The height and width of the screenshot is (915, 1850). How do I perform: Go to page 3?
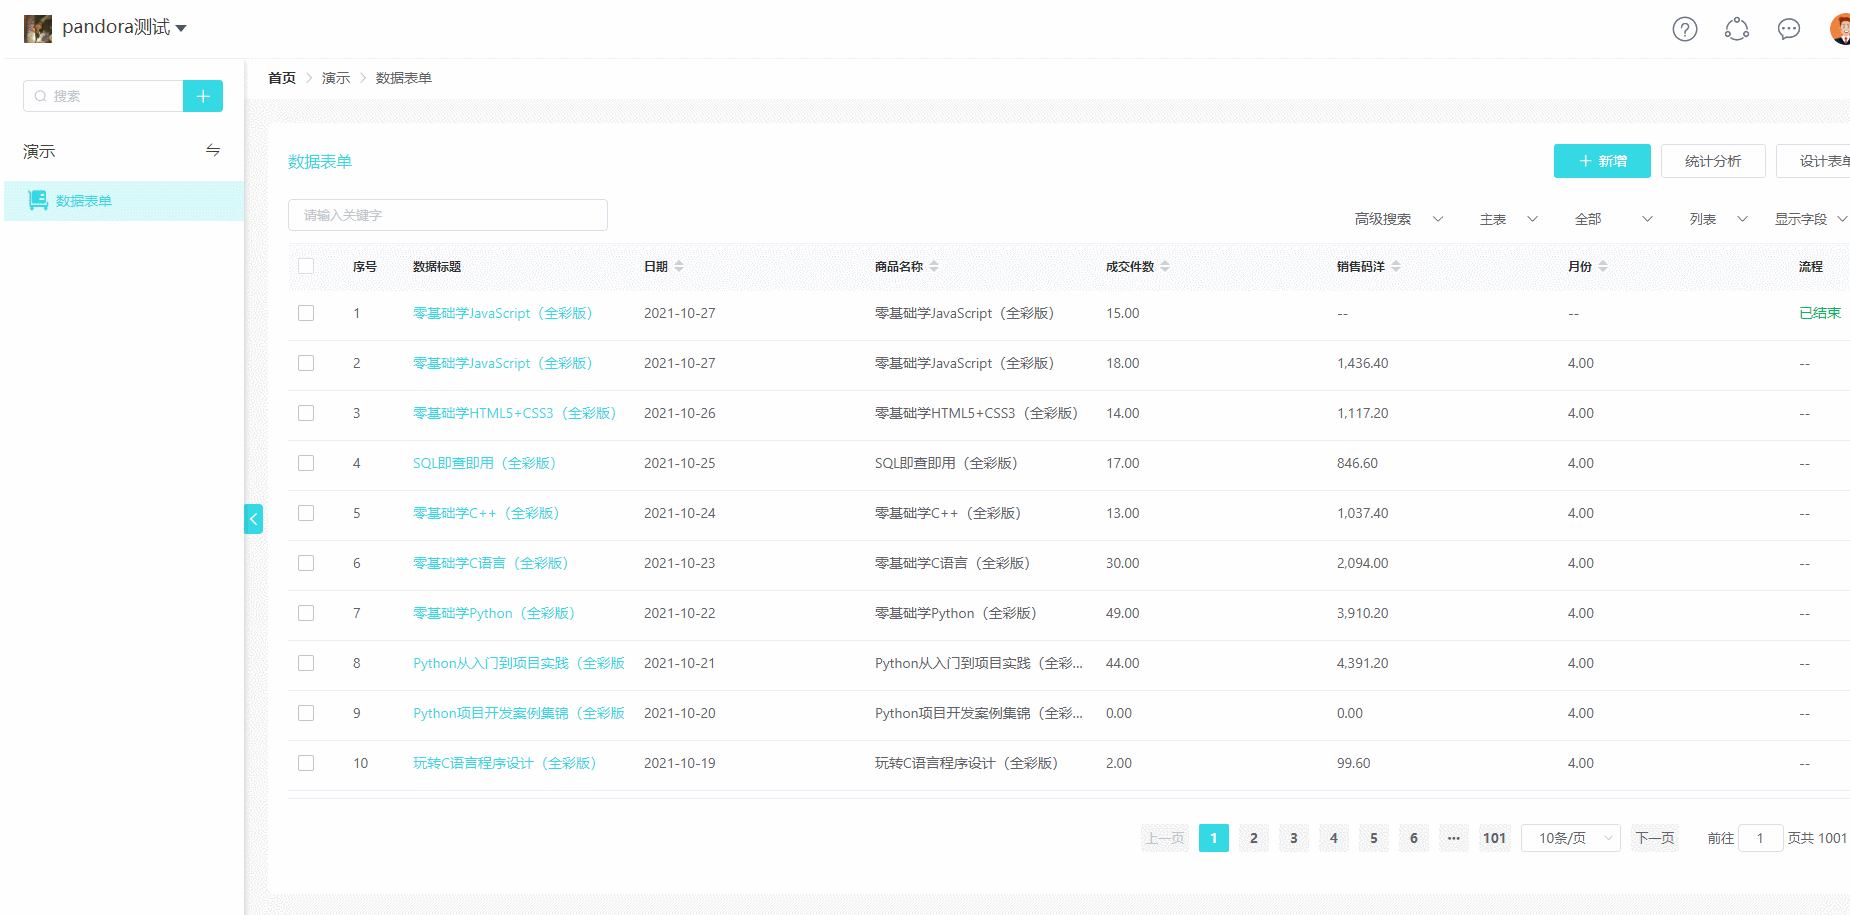point(1294,838)
